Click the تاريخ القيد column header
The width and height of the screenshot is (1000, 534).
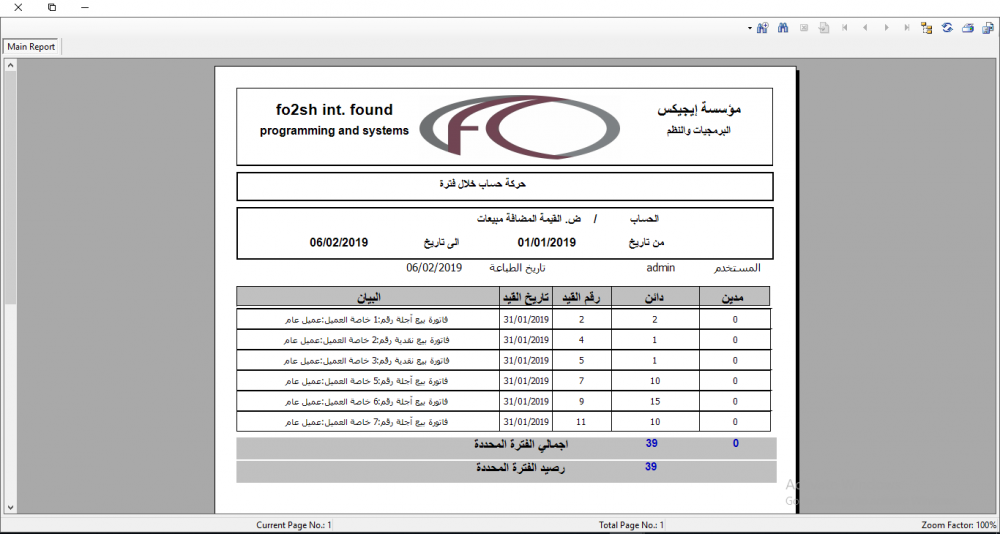(x=526, y=297)
